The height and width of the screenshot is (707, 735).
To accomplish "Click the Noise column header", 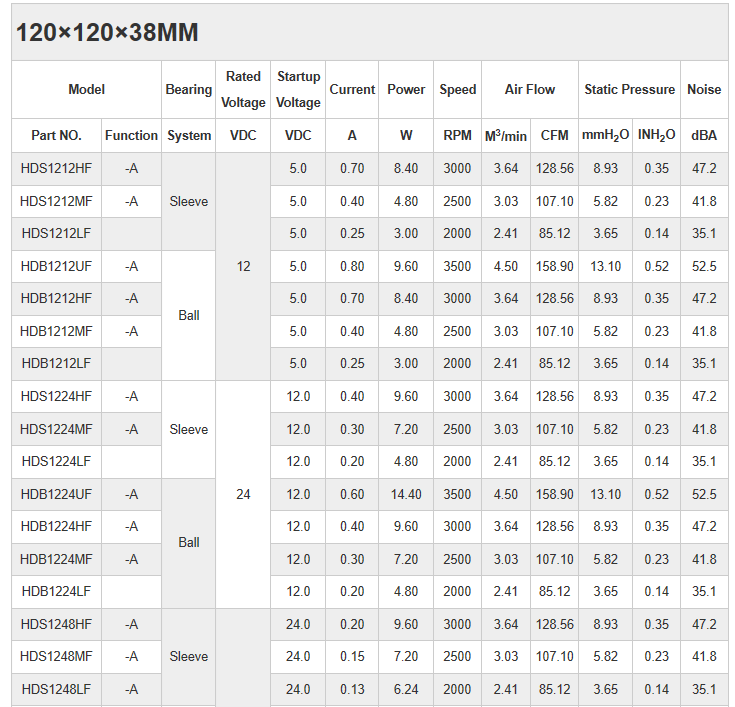I will pos(703,90).
